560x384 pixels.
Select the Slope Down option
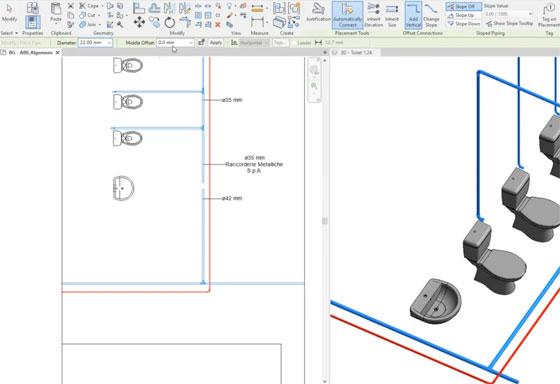tap(464, 24)
